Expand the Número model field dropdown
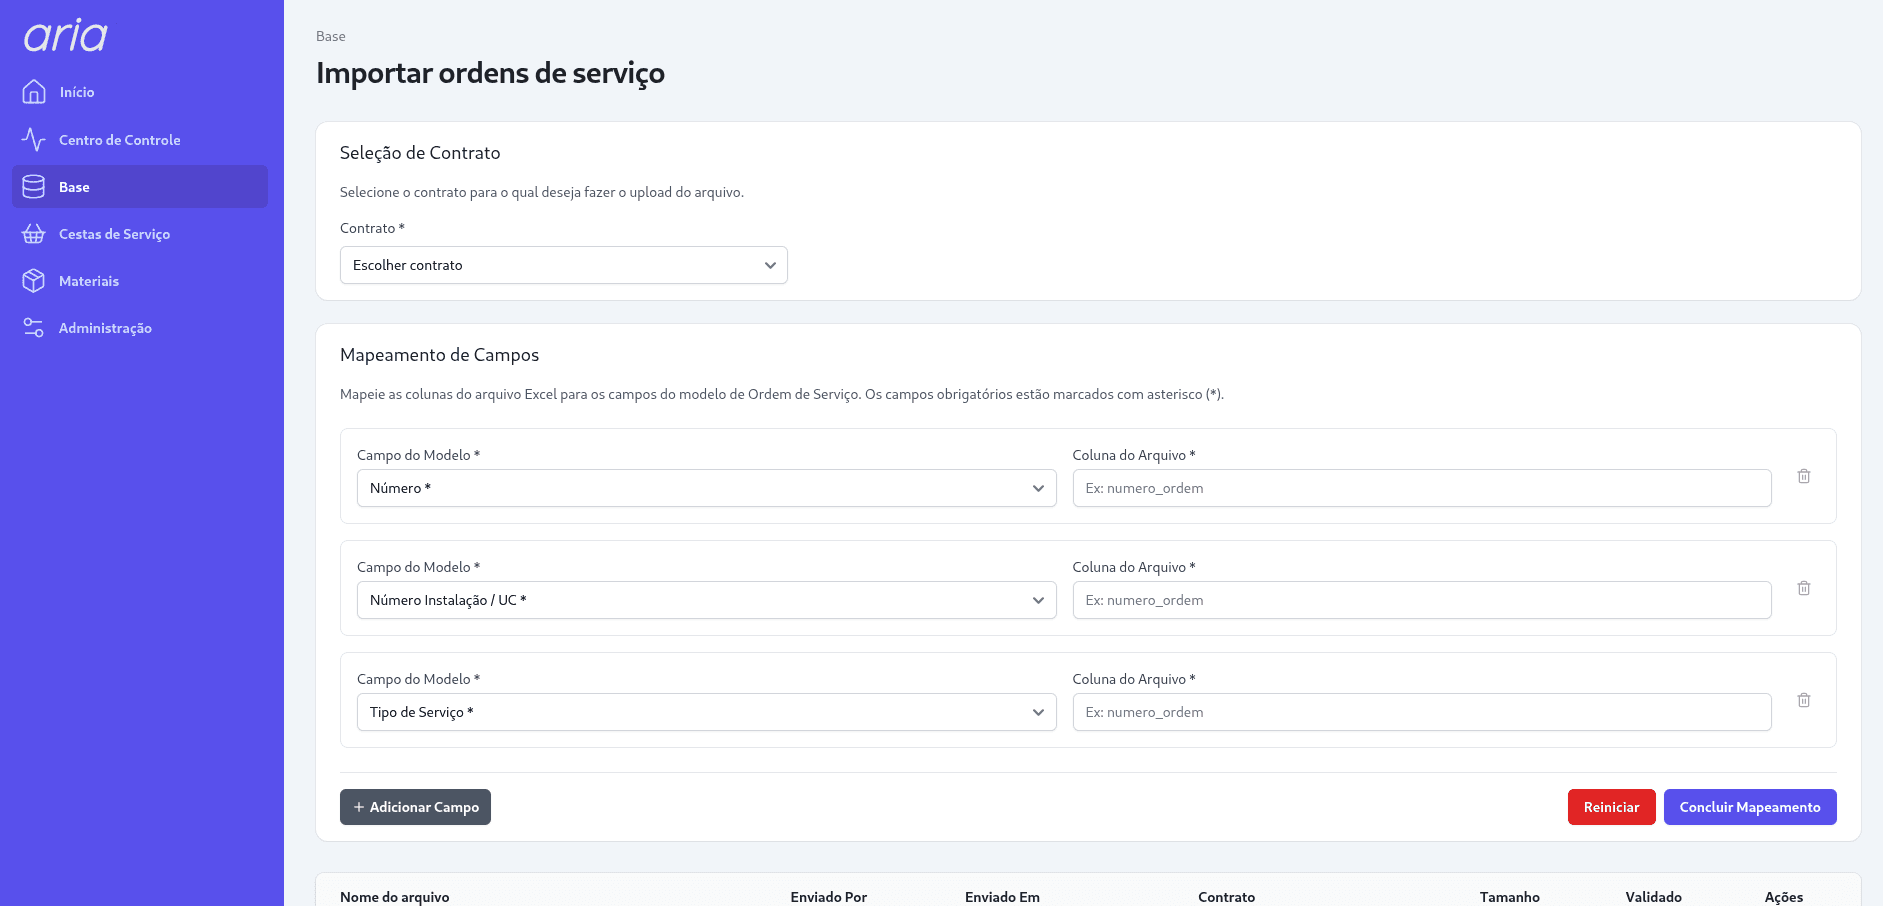 (x=706, y=488)
